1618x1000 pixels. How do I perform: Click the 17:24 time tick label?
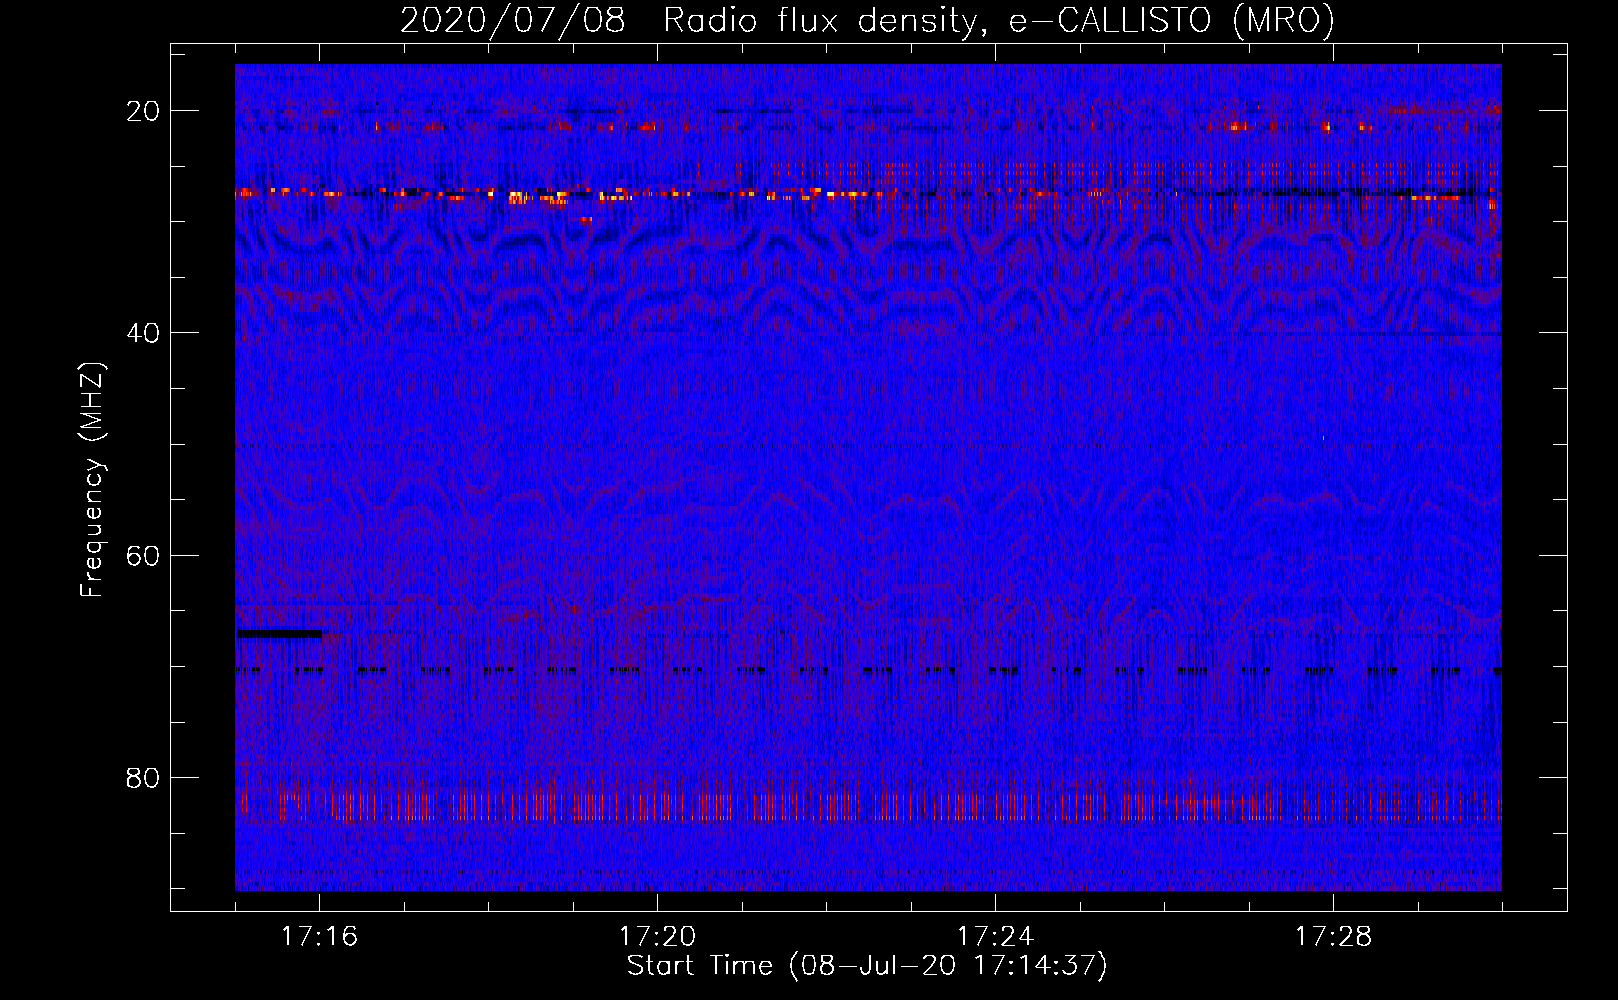[995, 936]
